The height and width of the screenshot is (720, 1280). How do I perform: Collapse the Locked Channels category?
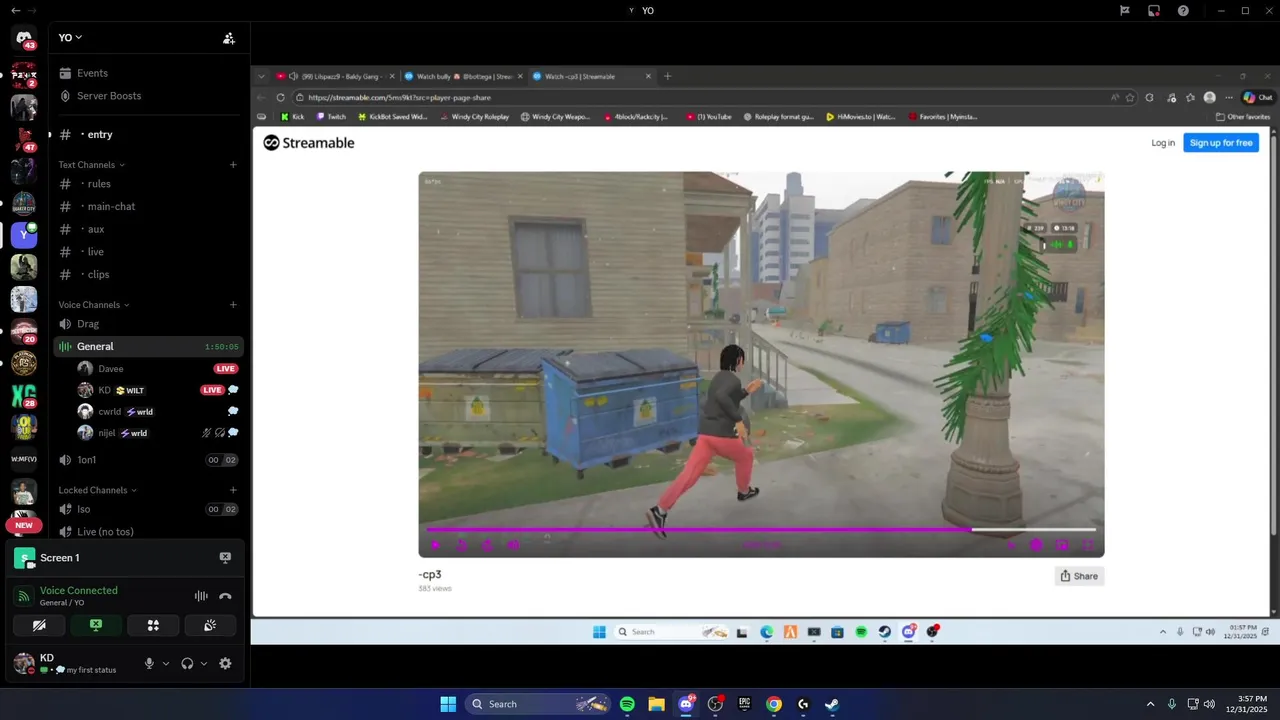point(97,490)
